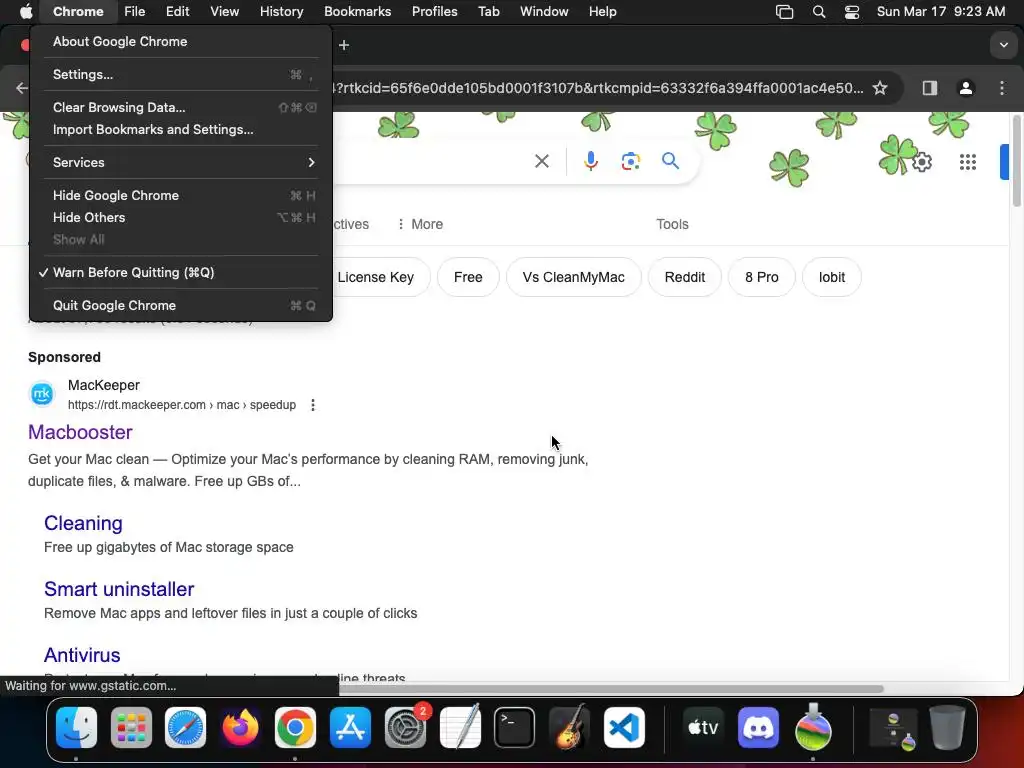Open Visual Studio Code from the Dock
This screenshot has width=1024, height=768.
tap(624, 727)
